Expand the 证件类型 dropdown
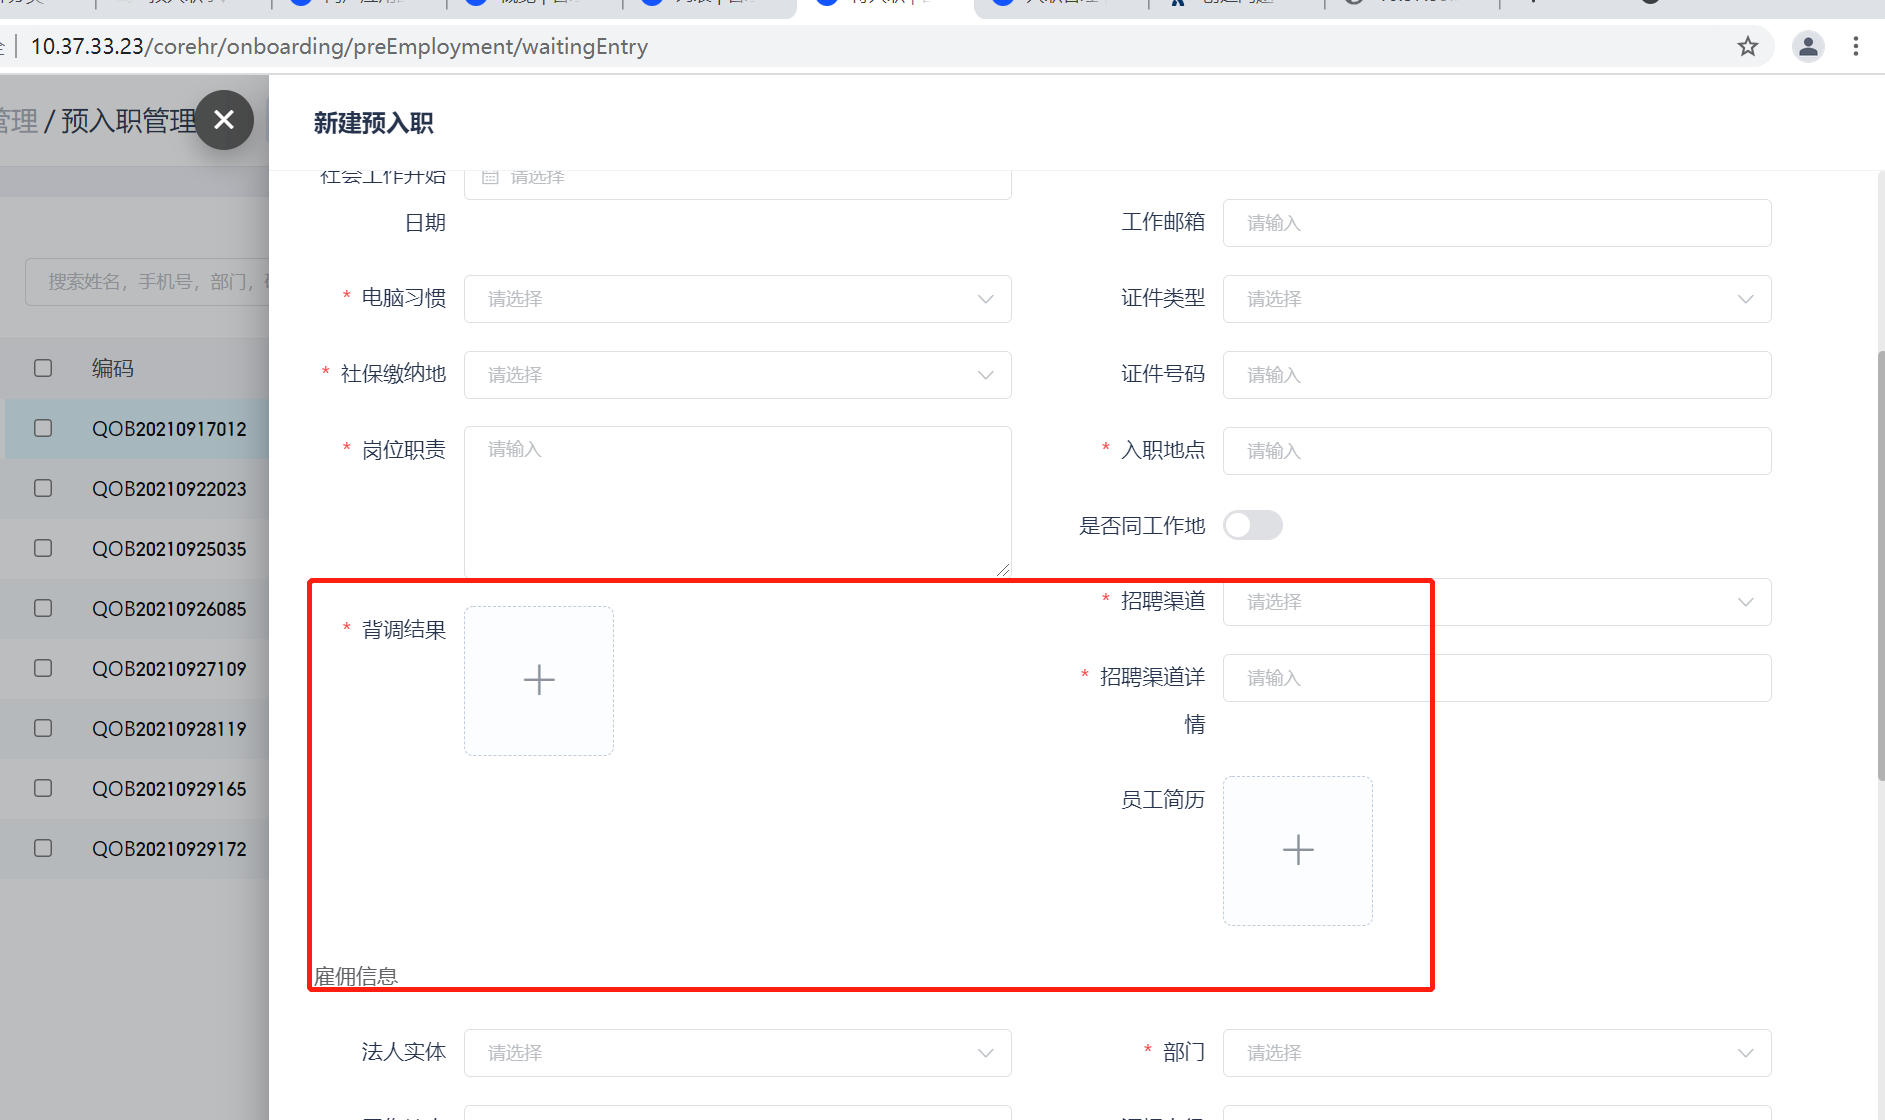Viewport: 1885px width, 1120px height. point(1496,299)
